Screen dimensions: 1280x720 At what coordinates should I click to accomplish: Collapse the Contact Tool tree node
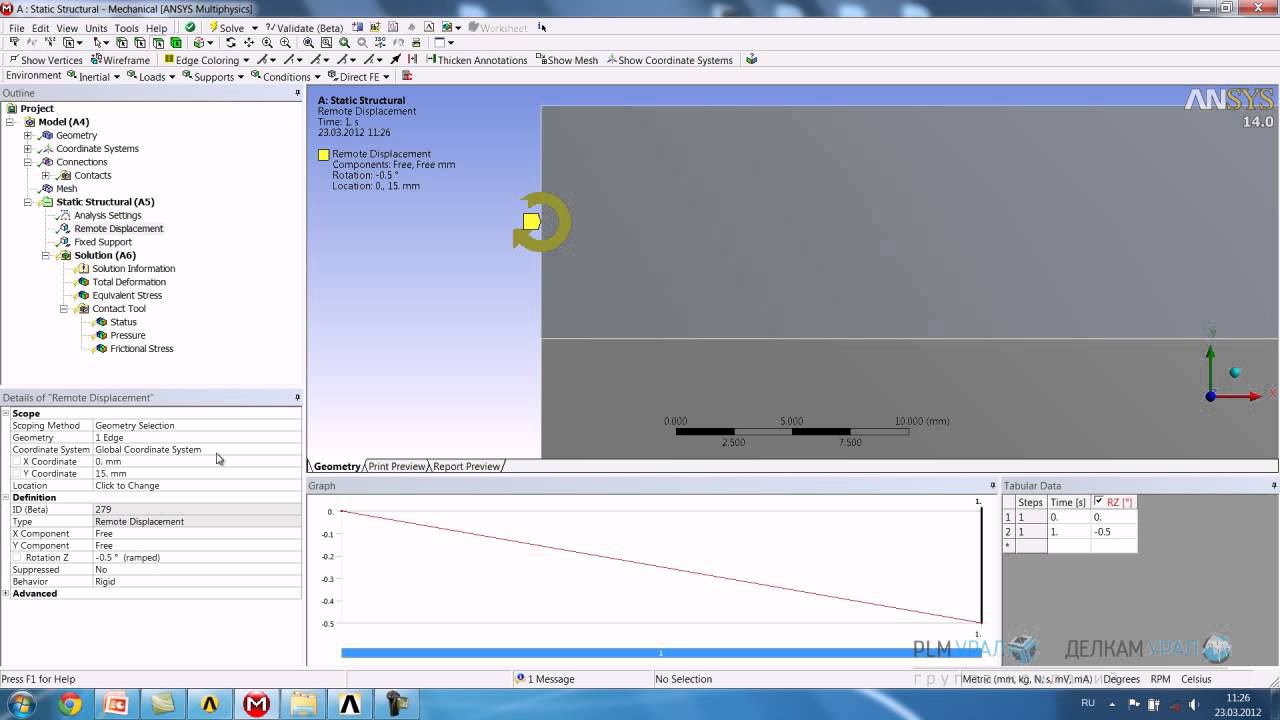(64, 309)
